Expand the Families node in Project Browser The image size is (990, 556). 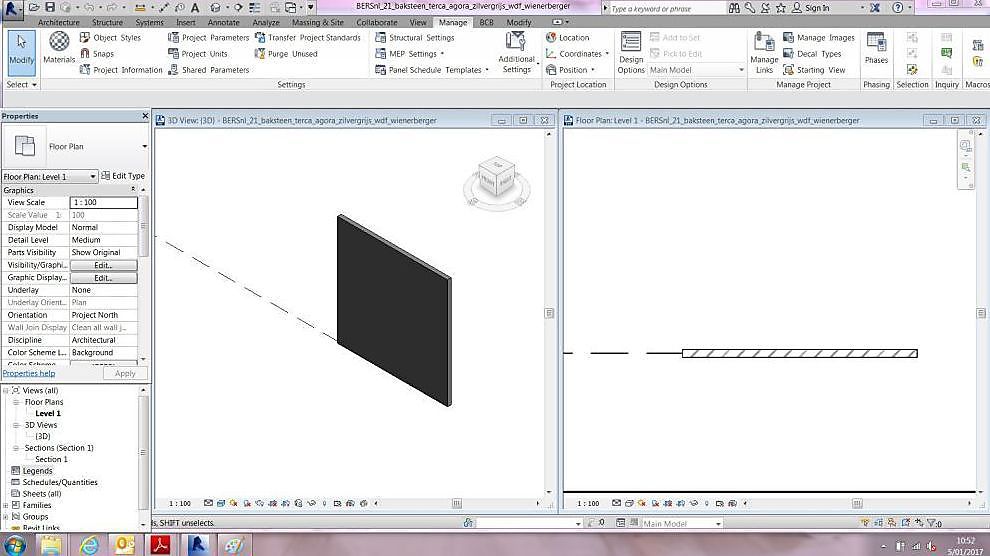[6, 505]
